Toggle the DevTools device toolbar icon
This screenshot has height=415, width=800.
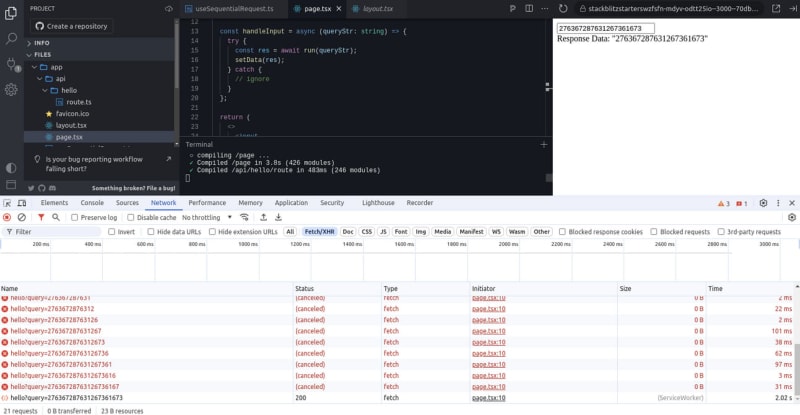[22, 203]
